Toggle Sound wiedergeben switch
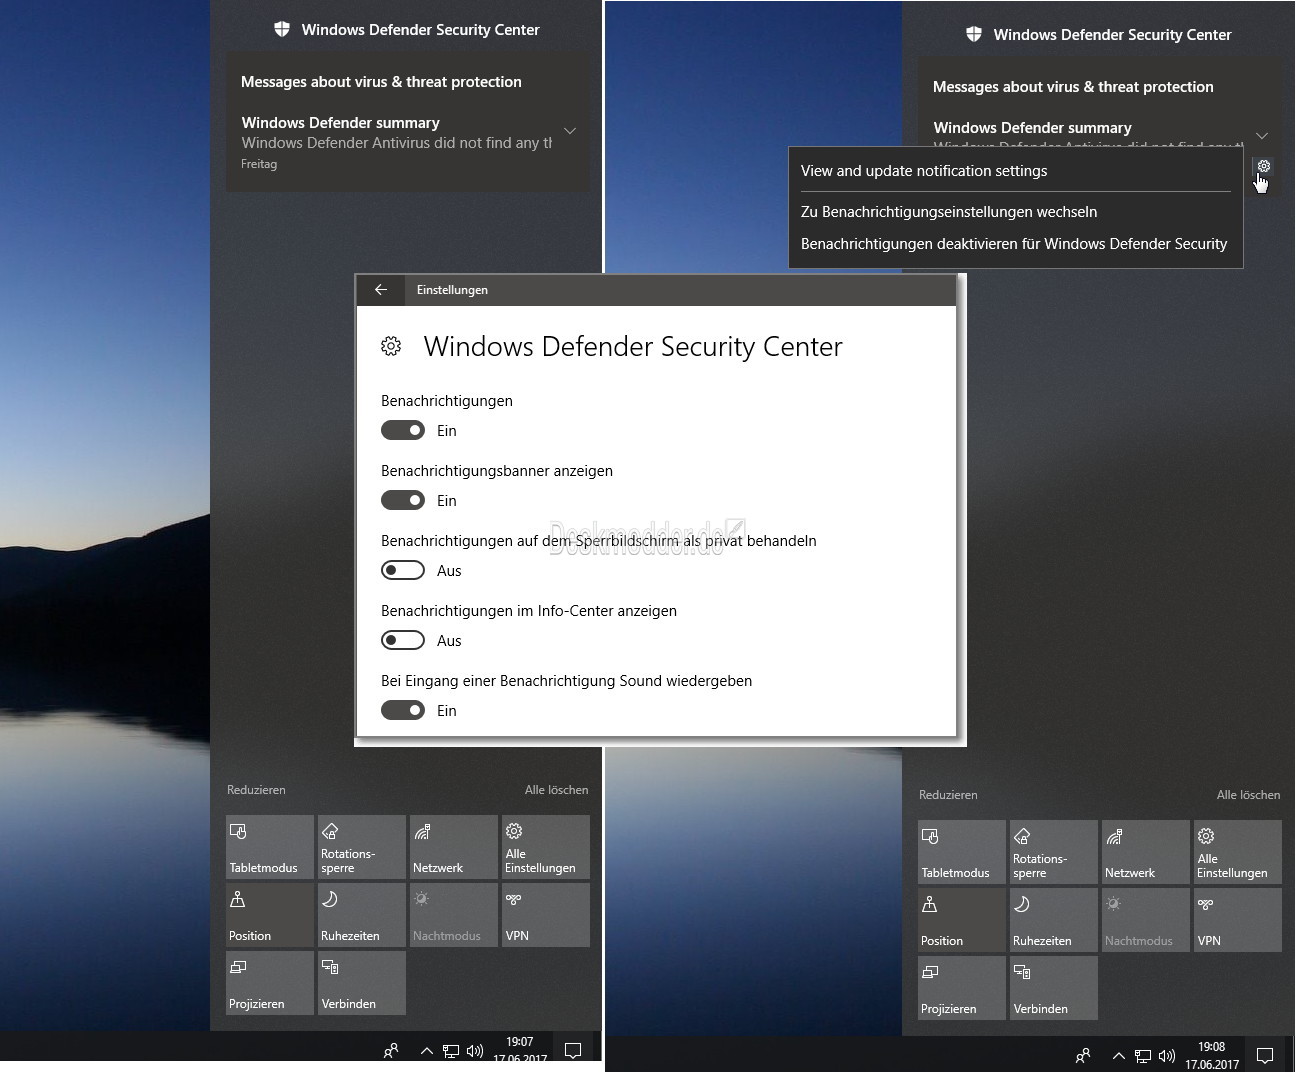Image resolution: width=1296 pixels, height=1072 pixels. click(403, 710)
